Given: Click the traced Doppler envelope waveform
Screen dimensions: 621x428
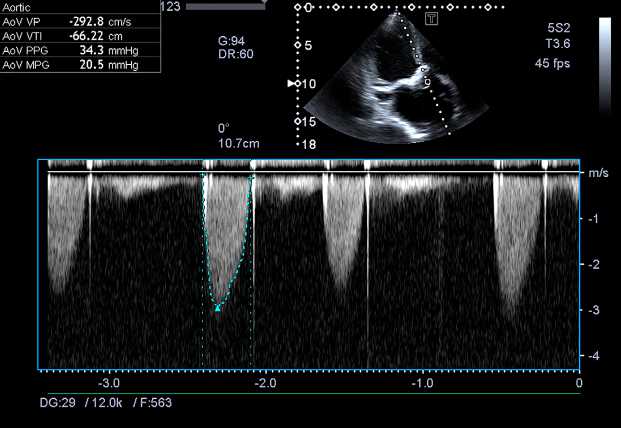Looking at the screenshot, I should pos(227,242).
